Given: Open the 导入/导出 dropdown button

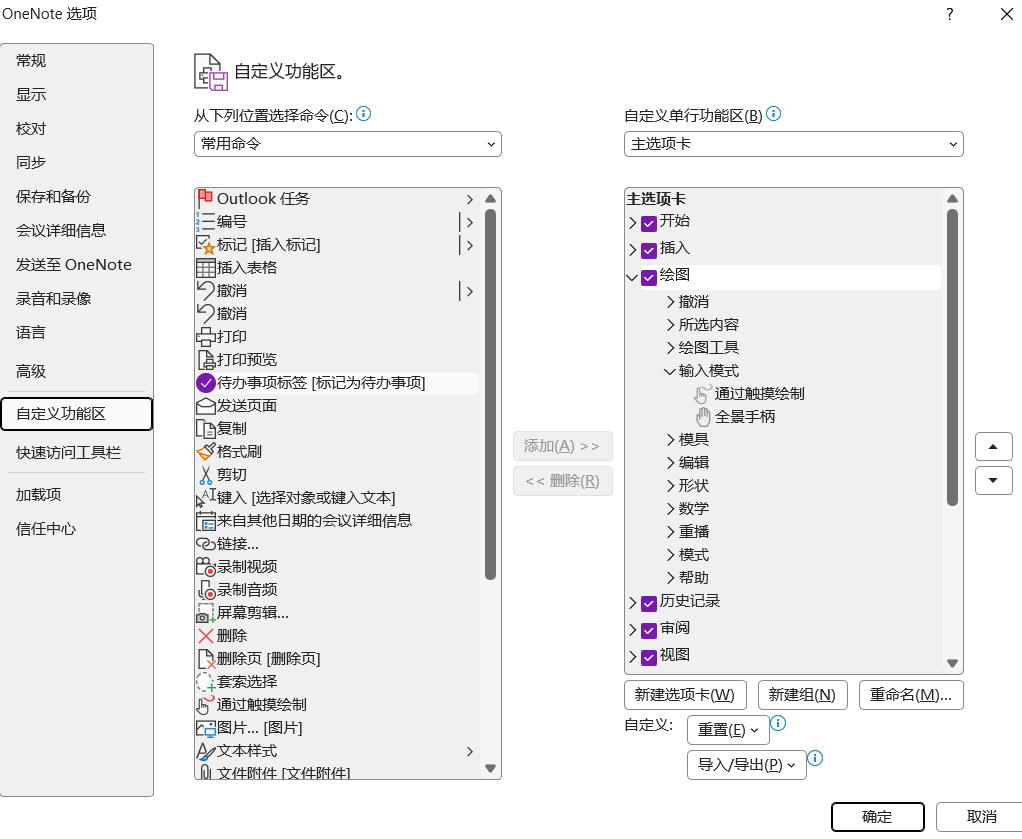Looking at the screenshot, I should [x=746, y=765].
